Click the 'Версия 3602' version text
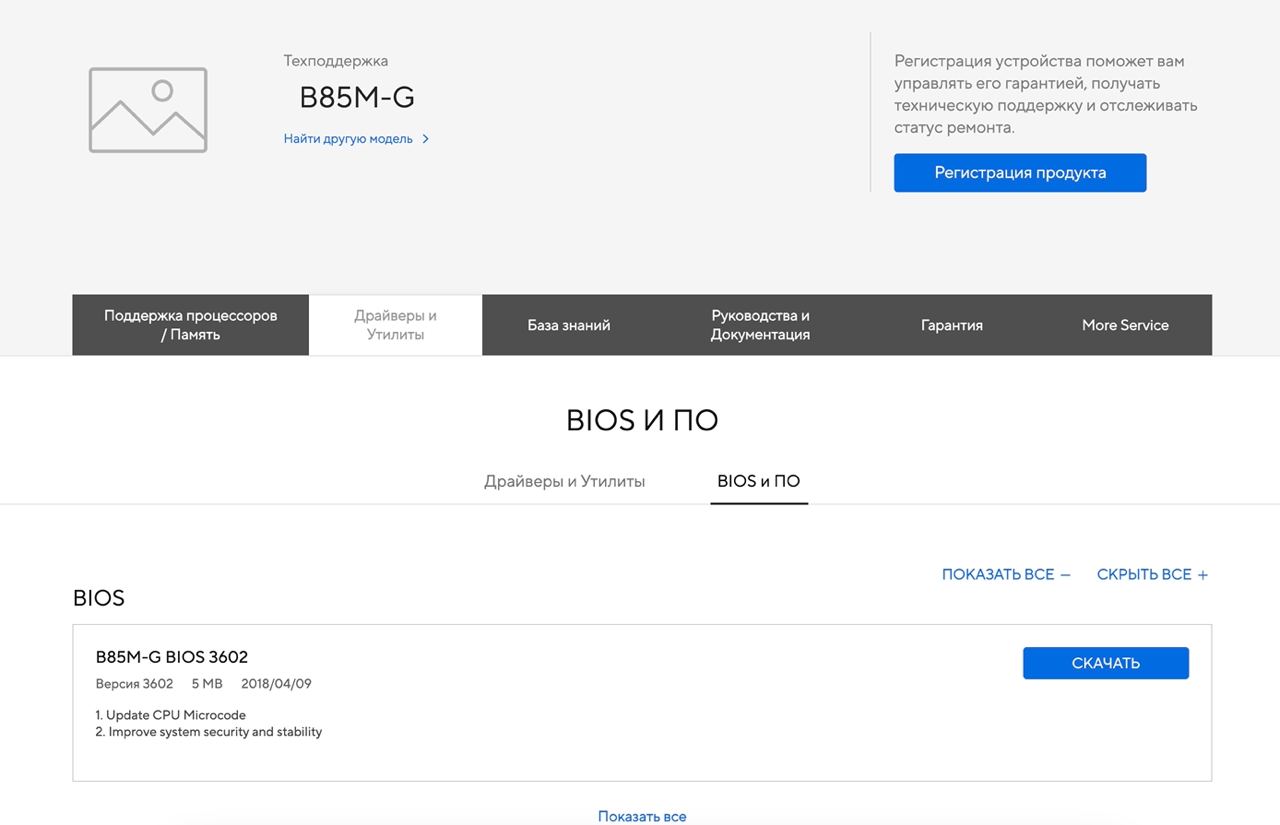The width and height of the screenshot is (1280, 825). click(x=134, y=684)
